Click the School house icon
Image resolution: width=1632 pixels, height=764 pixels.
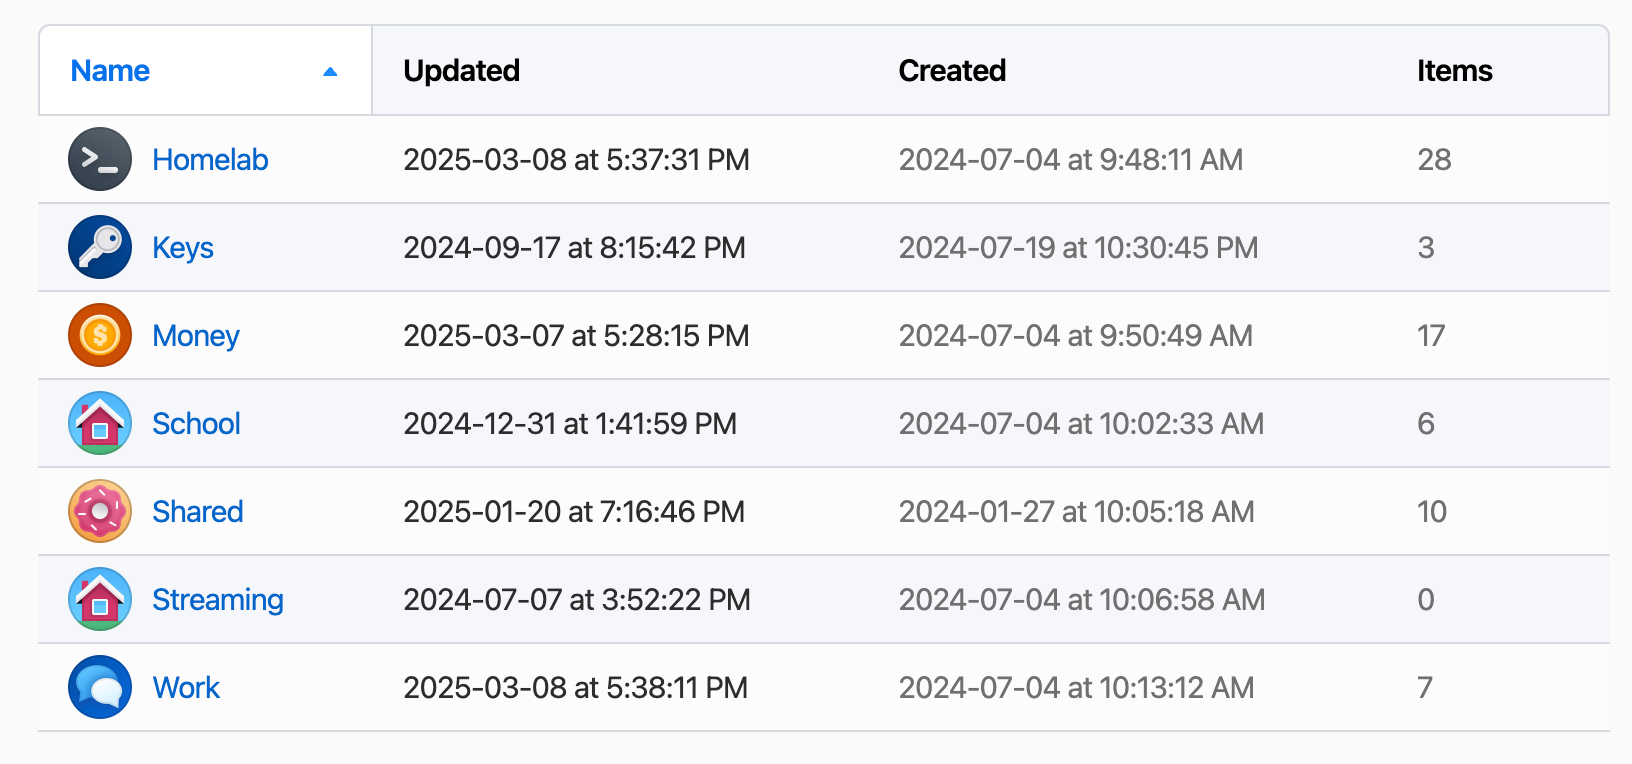pos(100,424)
